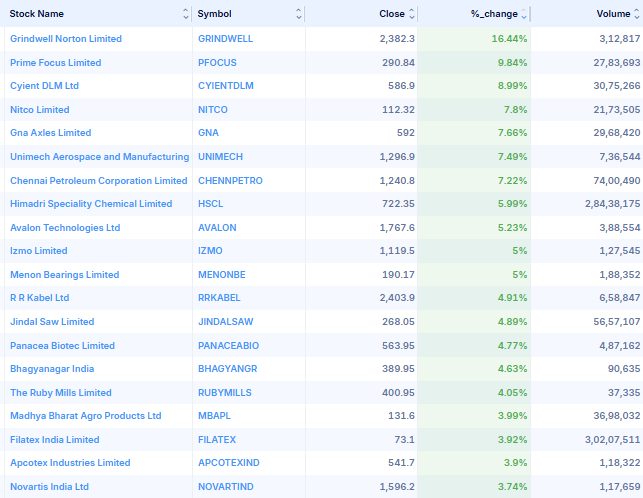Image resolution: width=643 pixels, height=498 pixels.
Task: Open Cyient DLM Ltd stock link
Action: 44,86
